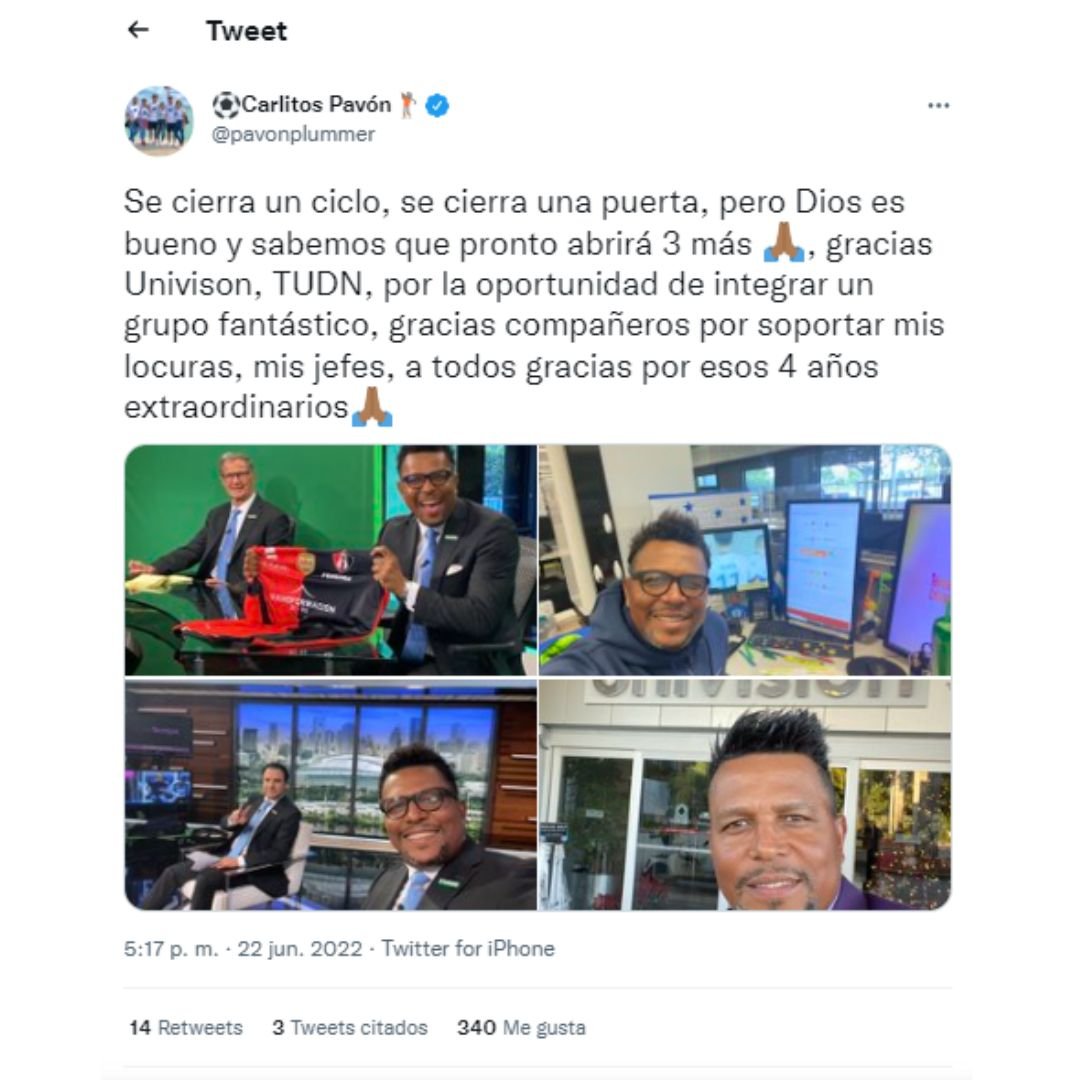
Task: Click the blue verified badge icon
Action: click(437, 105)
